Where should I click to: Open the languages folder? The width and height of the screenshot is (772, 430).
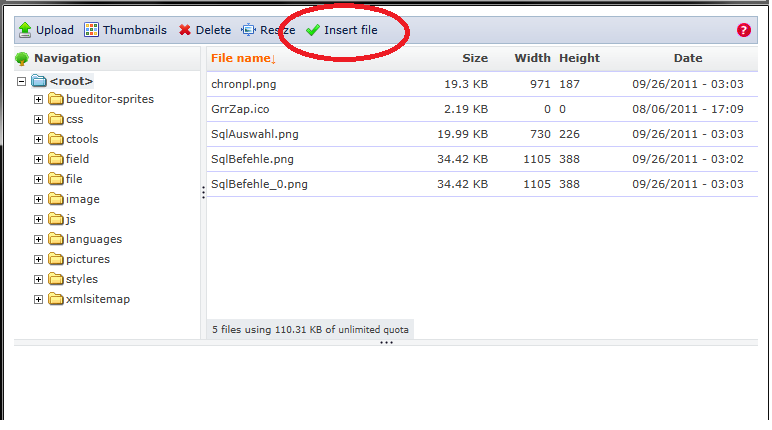pos(93,239)
